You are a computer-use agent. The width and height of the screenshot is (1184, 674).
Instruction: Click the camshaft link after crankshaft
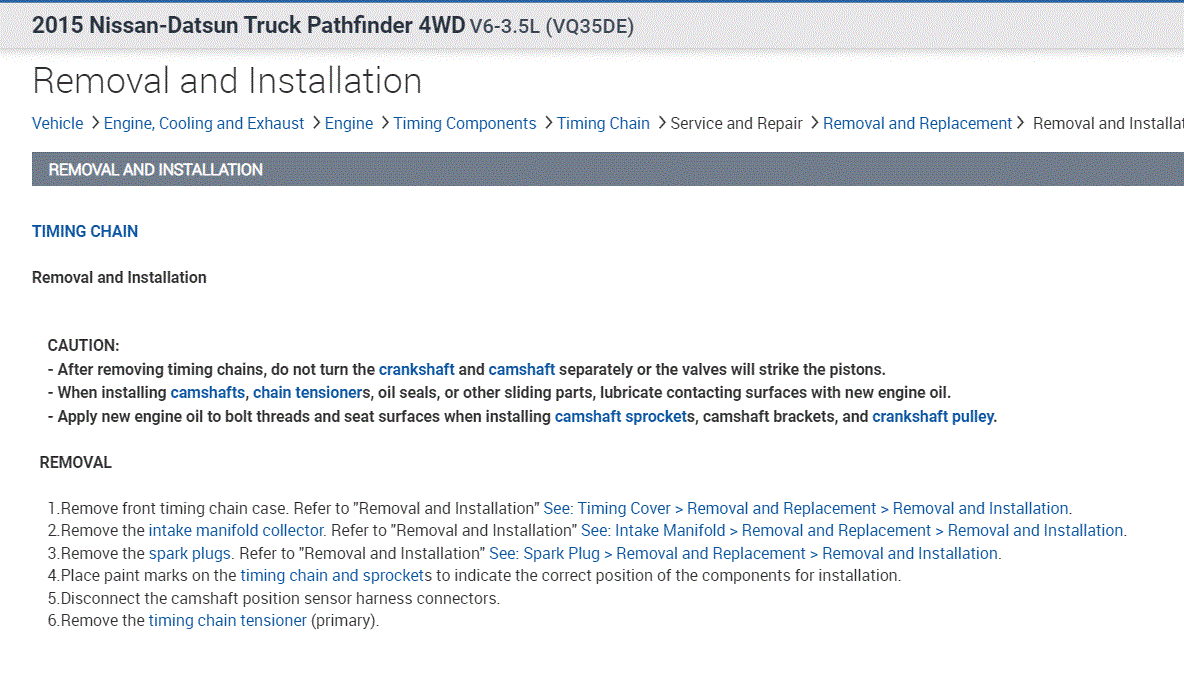tap(521, 369)
